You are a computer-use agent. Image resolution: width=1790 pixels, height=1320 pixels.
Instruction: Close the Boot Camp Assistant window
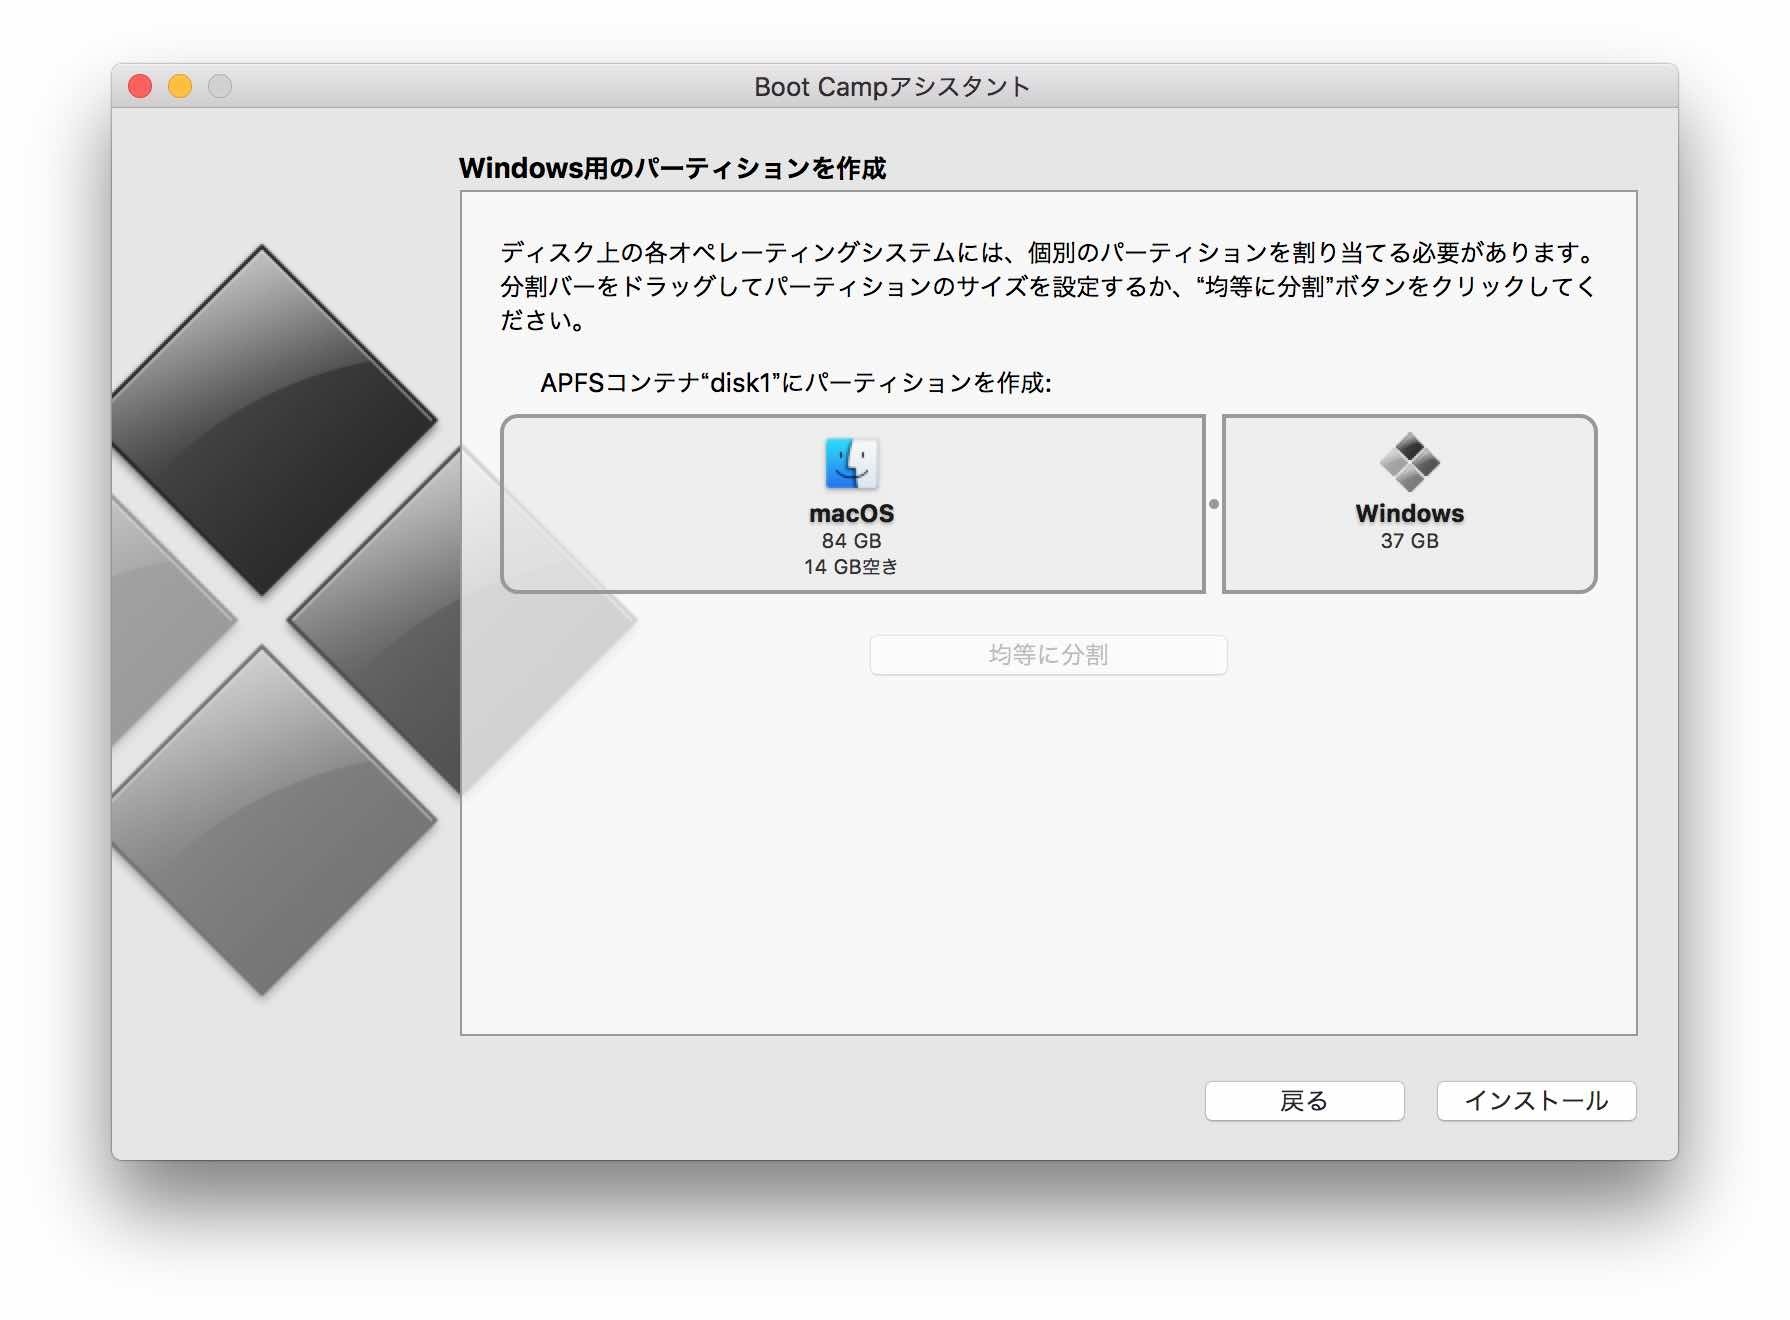click(x=140, y=87)
